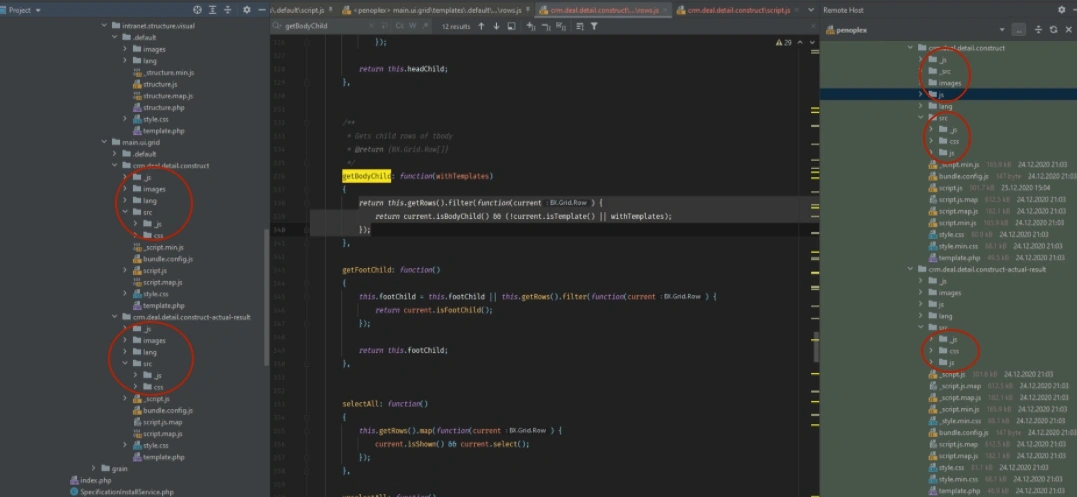
Task: Expand the grain folder in Project tree
Action: point(93,468)
